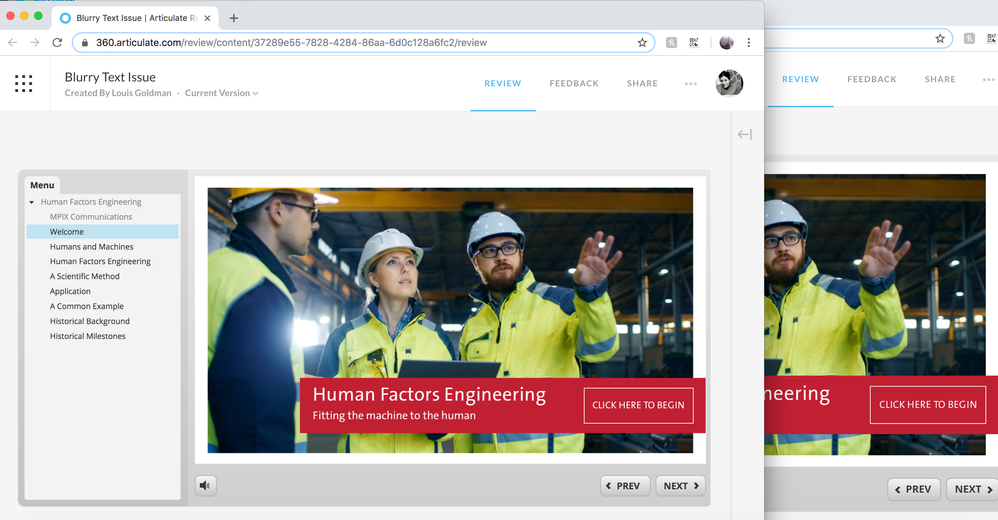
Task: Click the user profile avatar photo
Action: coord(729,83)
